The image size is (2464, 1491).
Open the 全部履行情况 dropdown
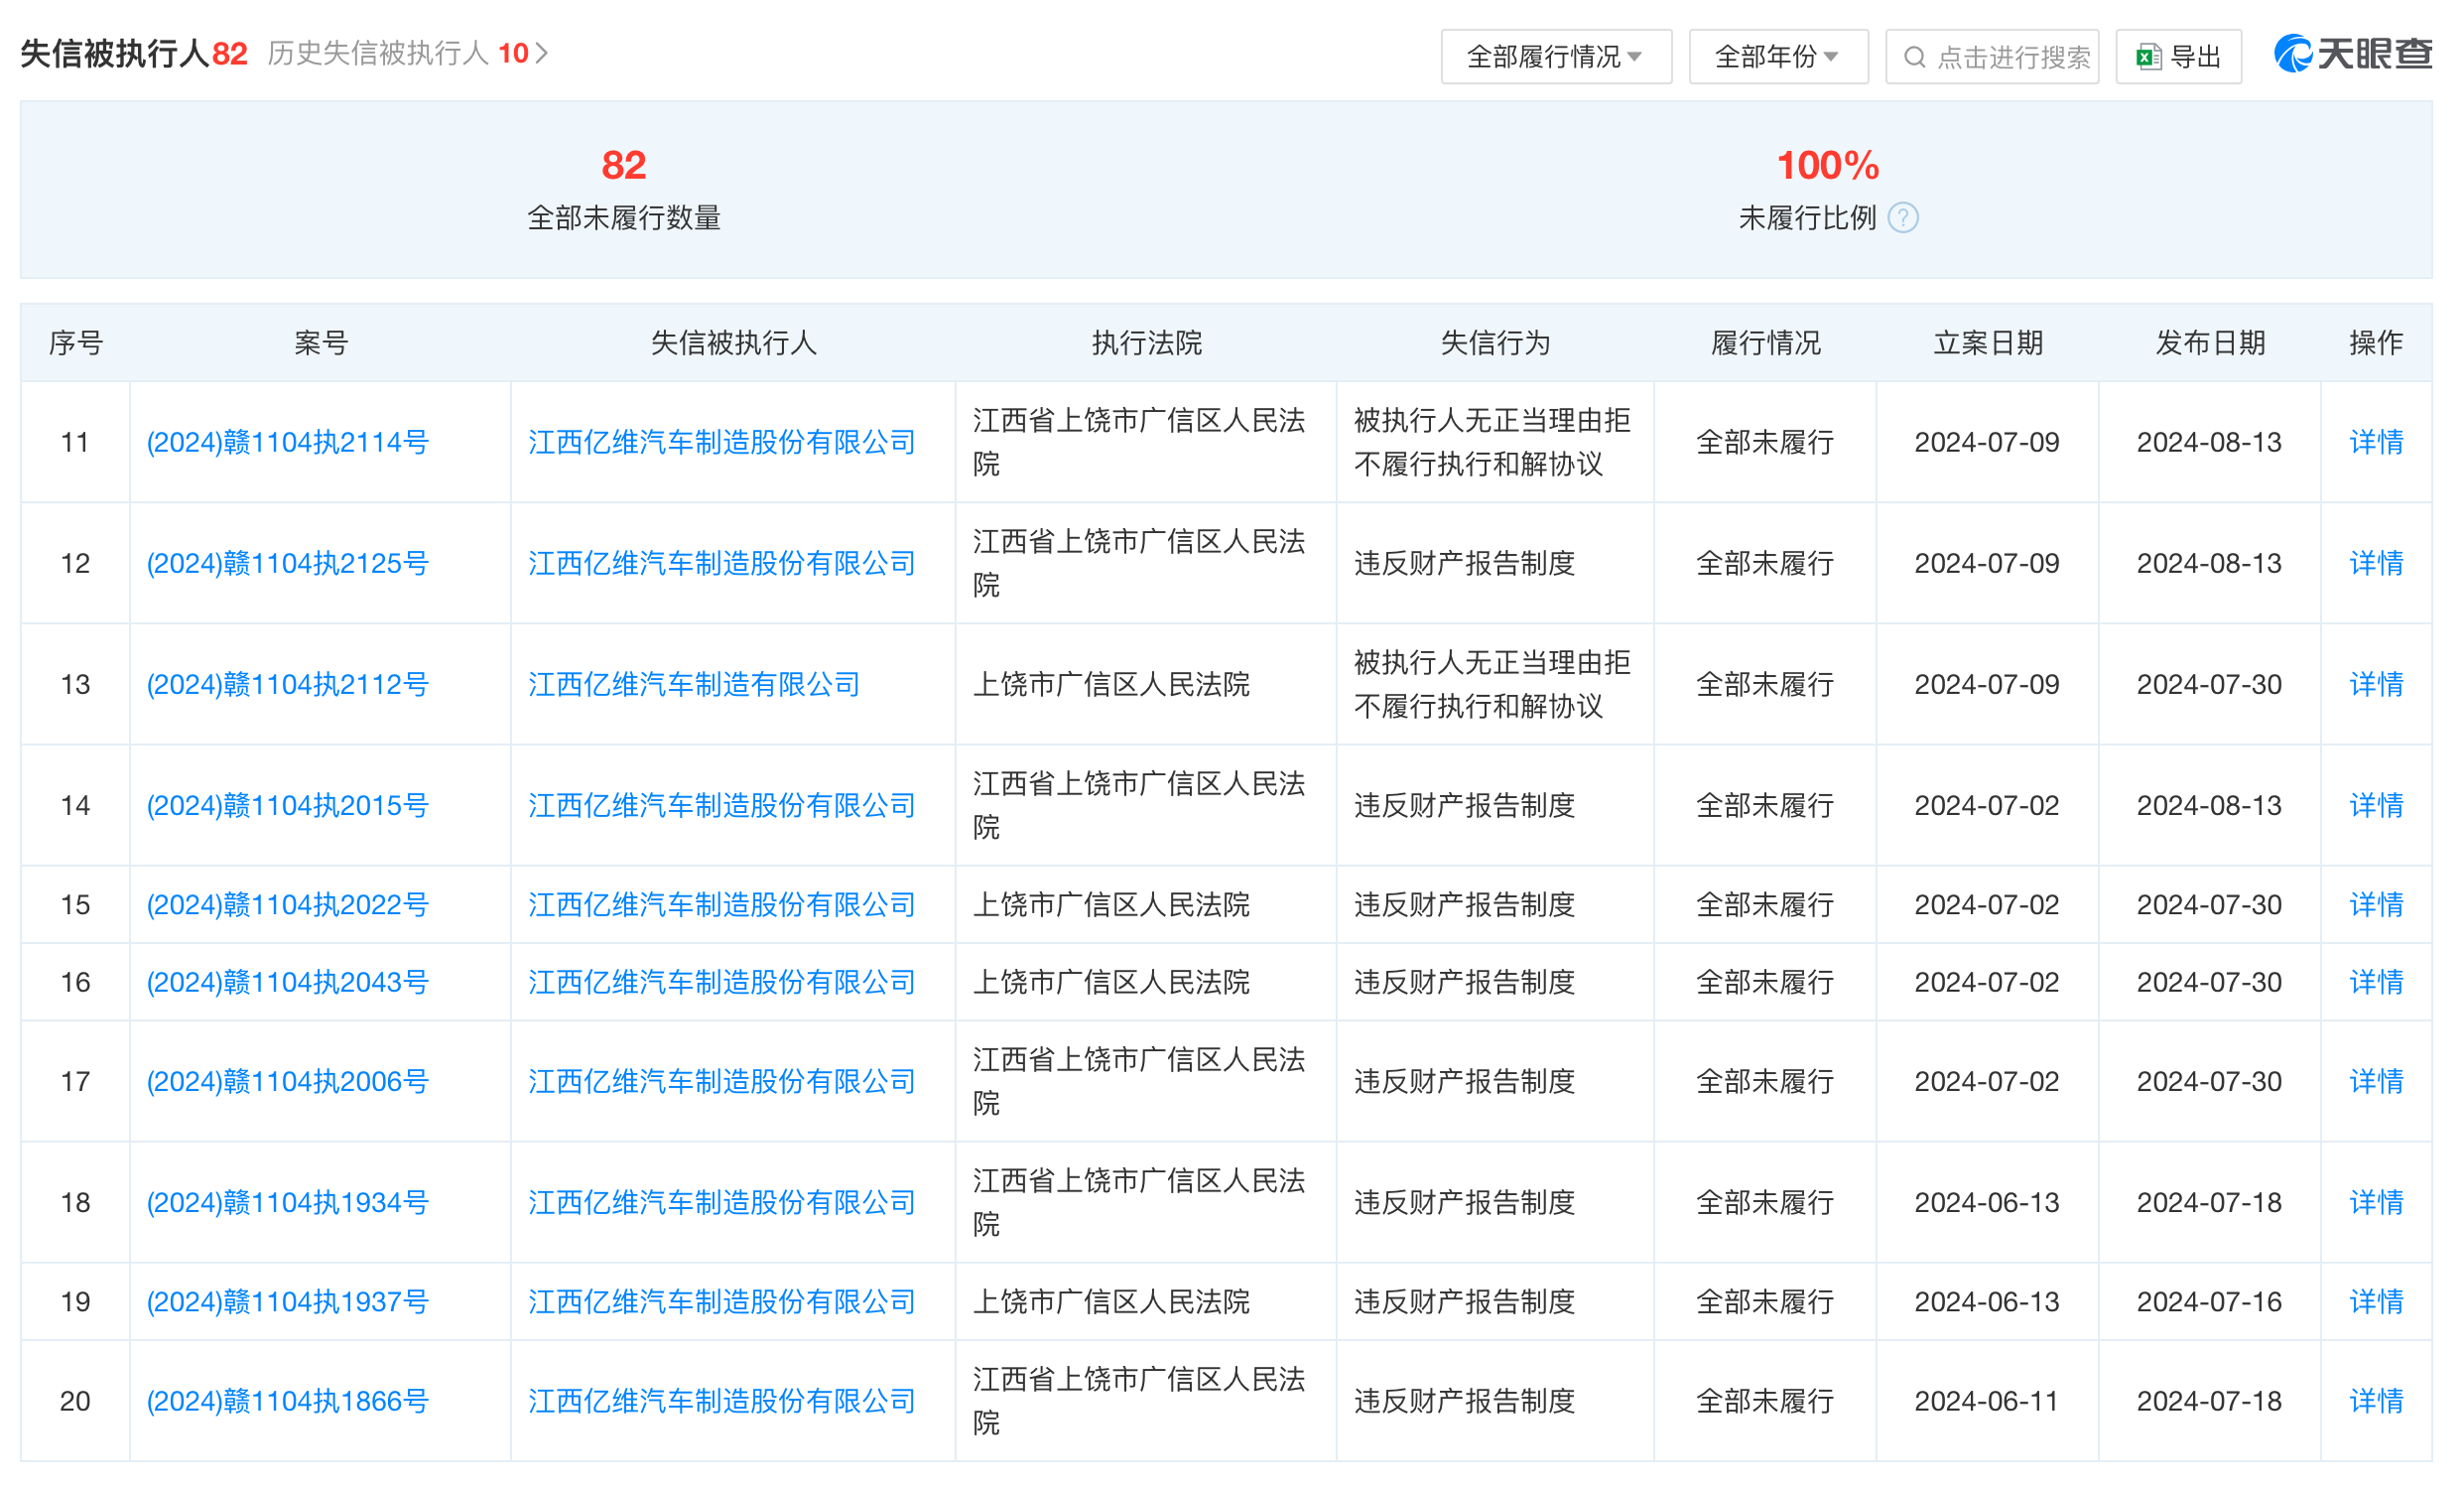(1555, 57)
